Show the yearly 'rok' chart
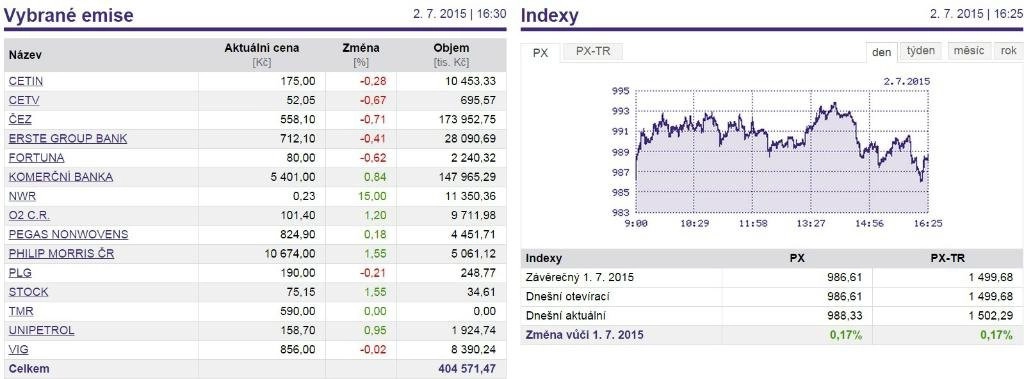The height and width of the screenshot is (379, 1024). coord(1008,51)
